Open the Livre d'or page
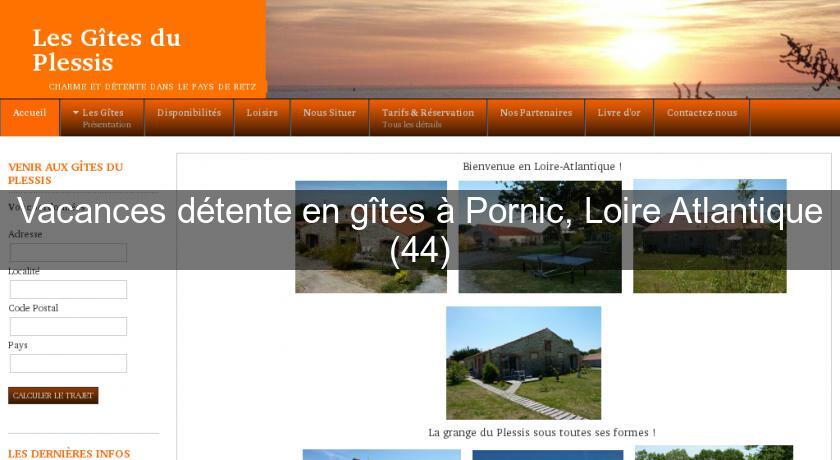840x460 pixels. tap(619, 117)
